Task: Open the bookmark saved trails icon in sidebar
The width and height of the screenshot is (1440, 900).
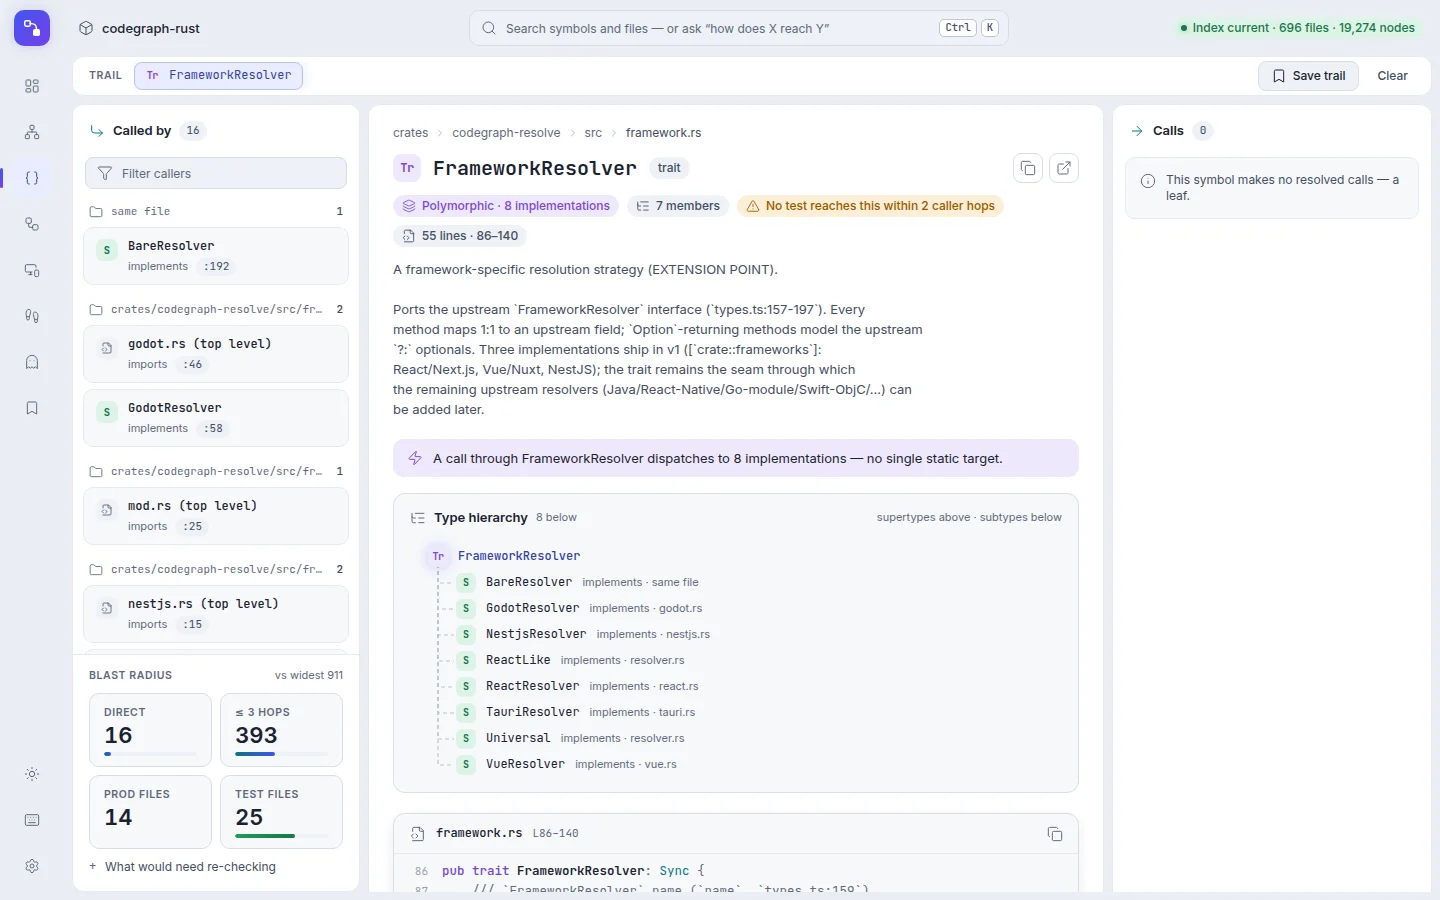Action: pos(32,408)
